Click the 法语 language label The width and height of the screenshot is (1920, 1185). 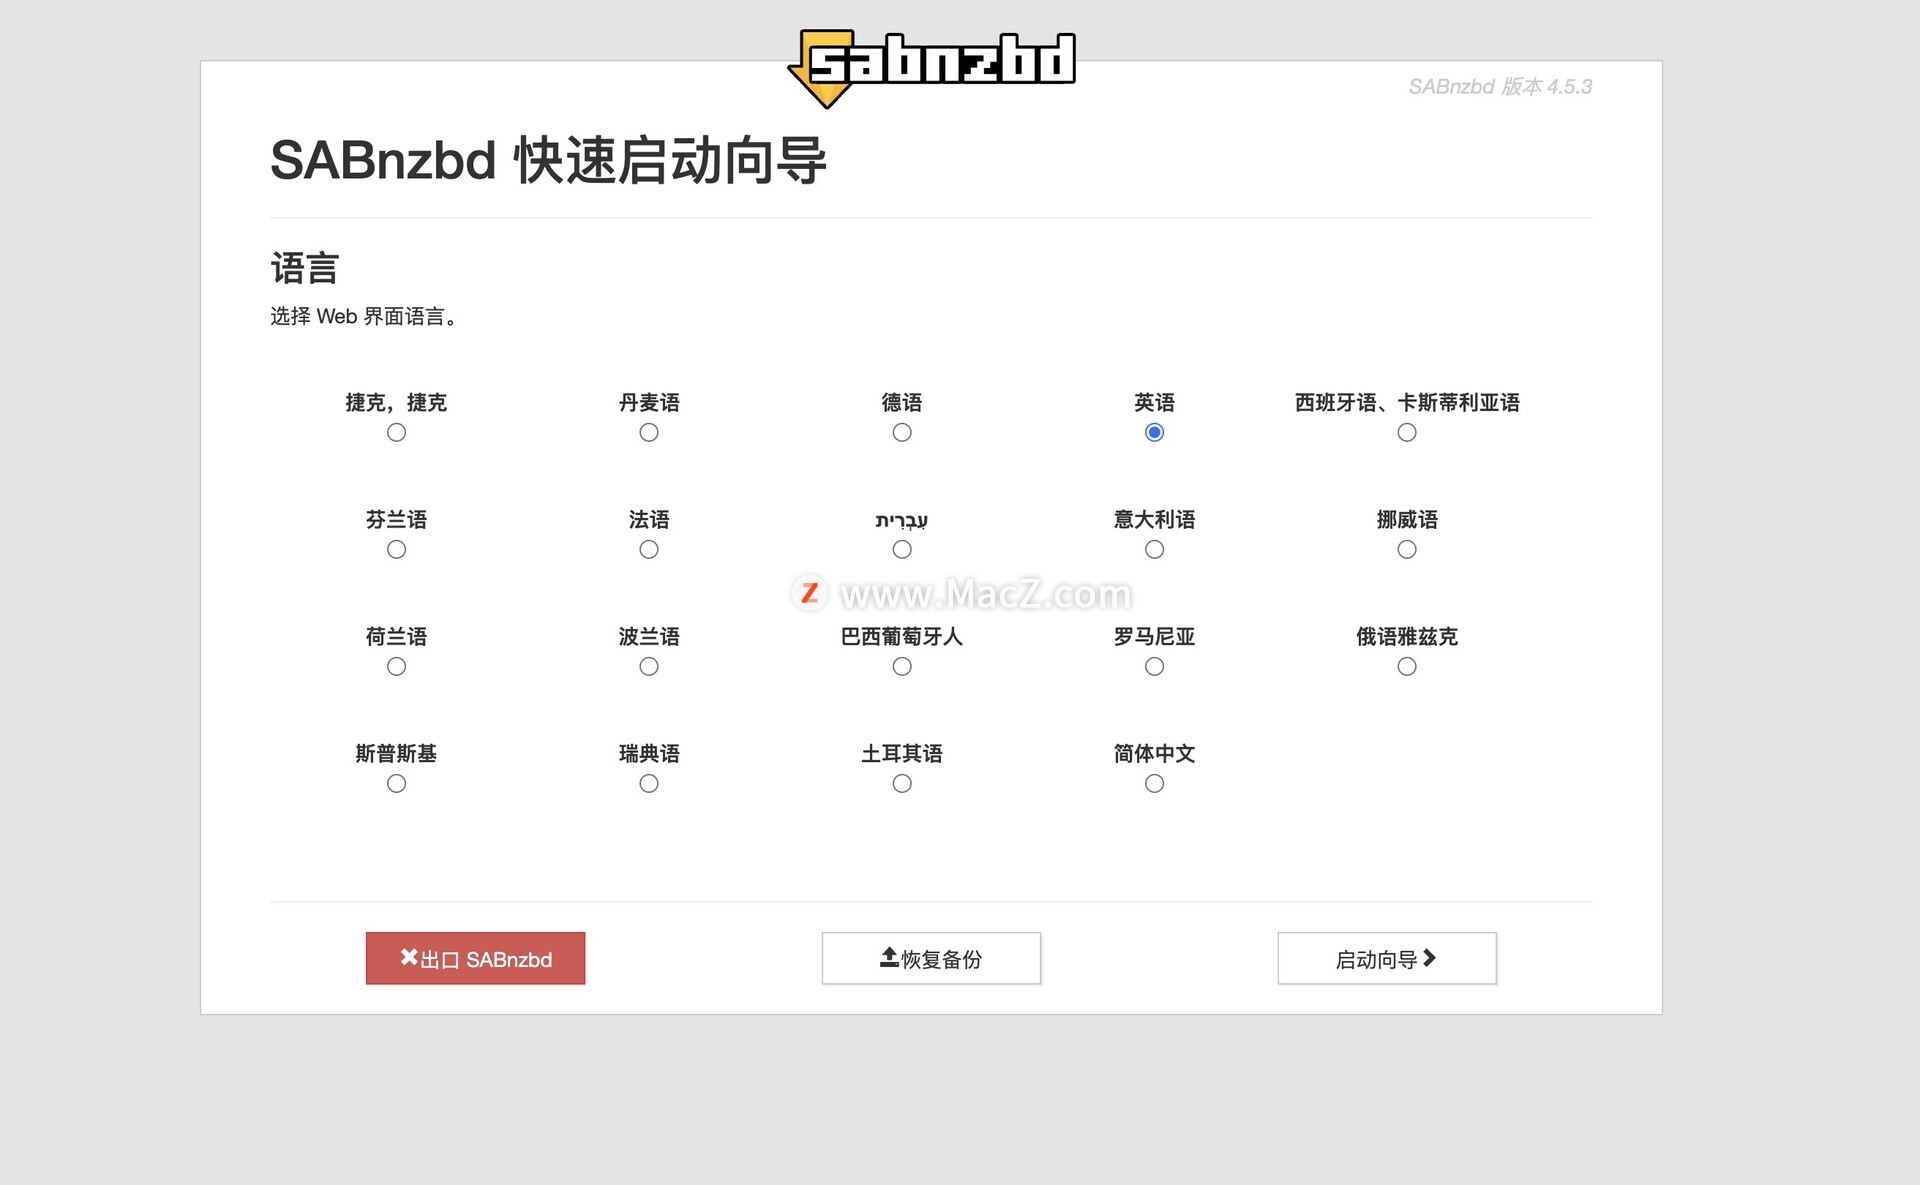649,520
